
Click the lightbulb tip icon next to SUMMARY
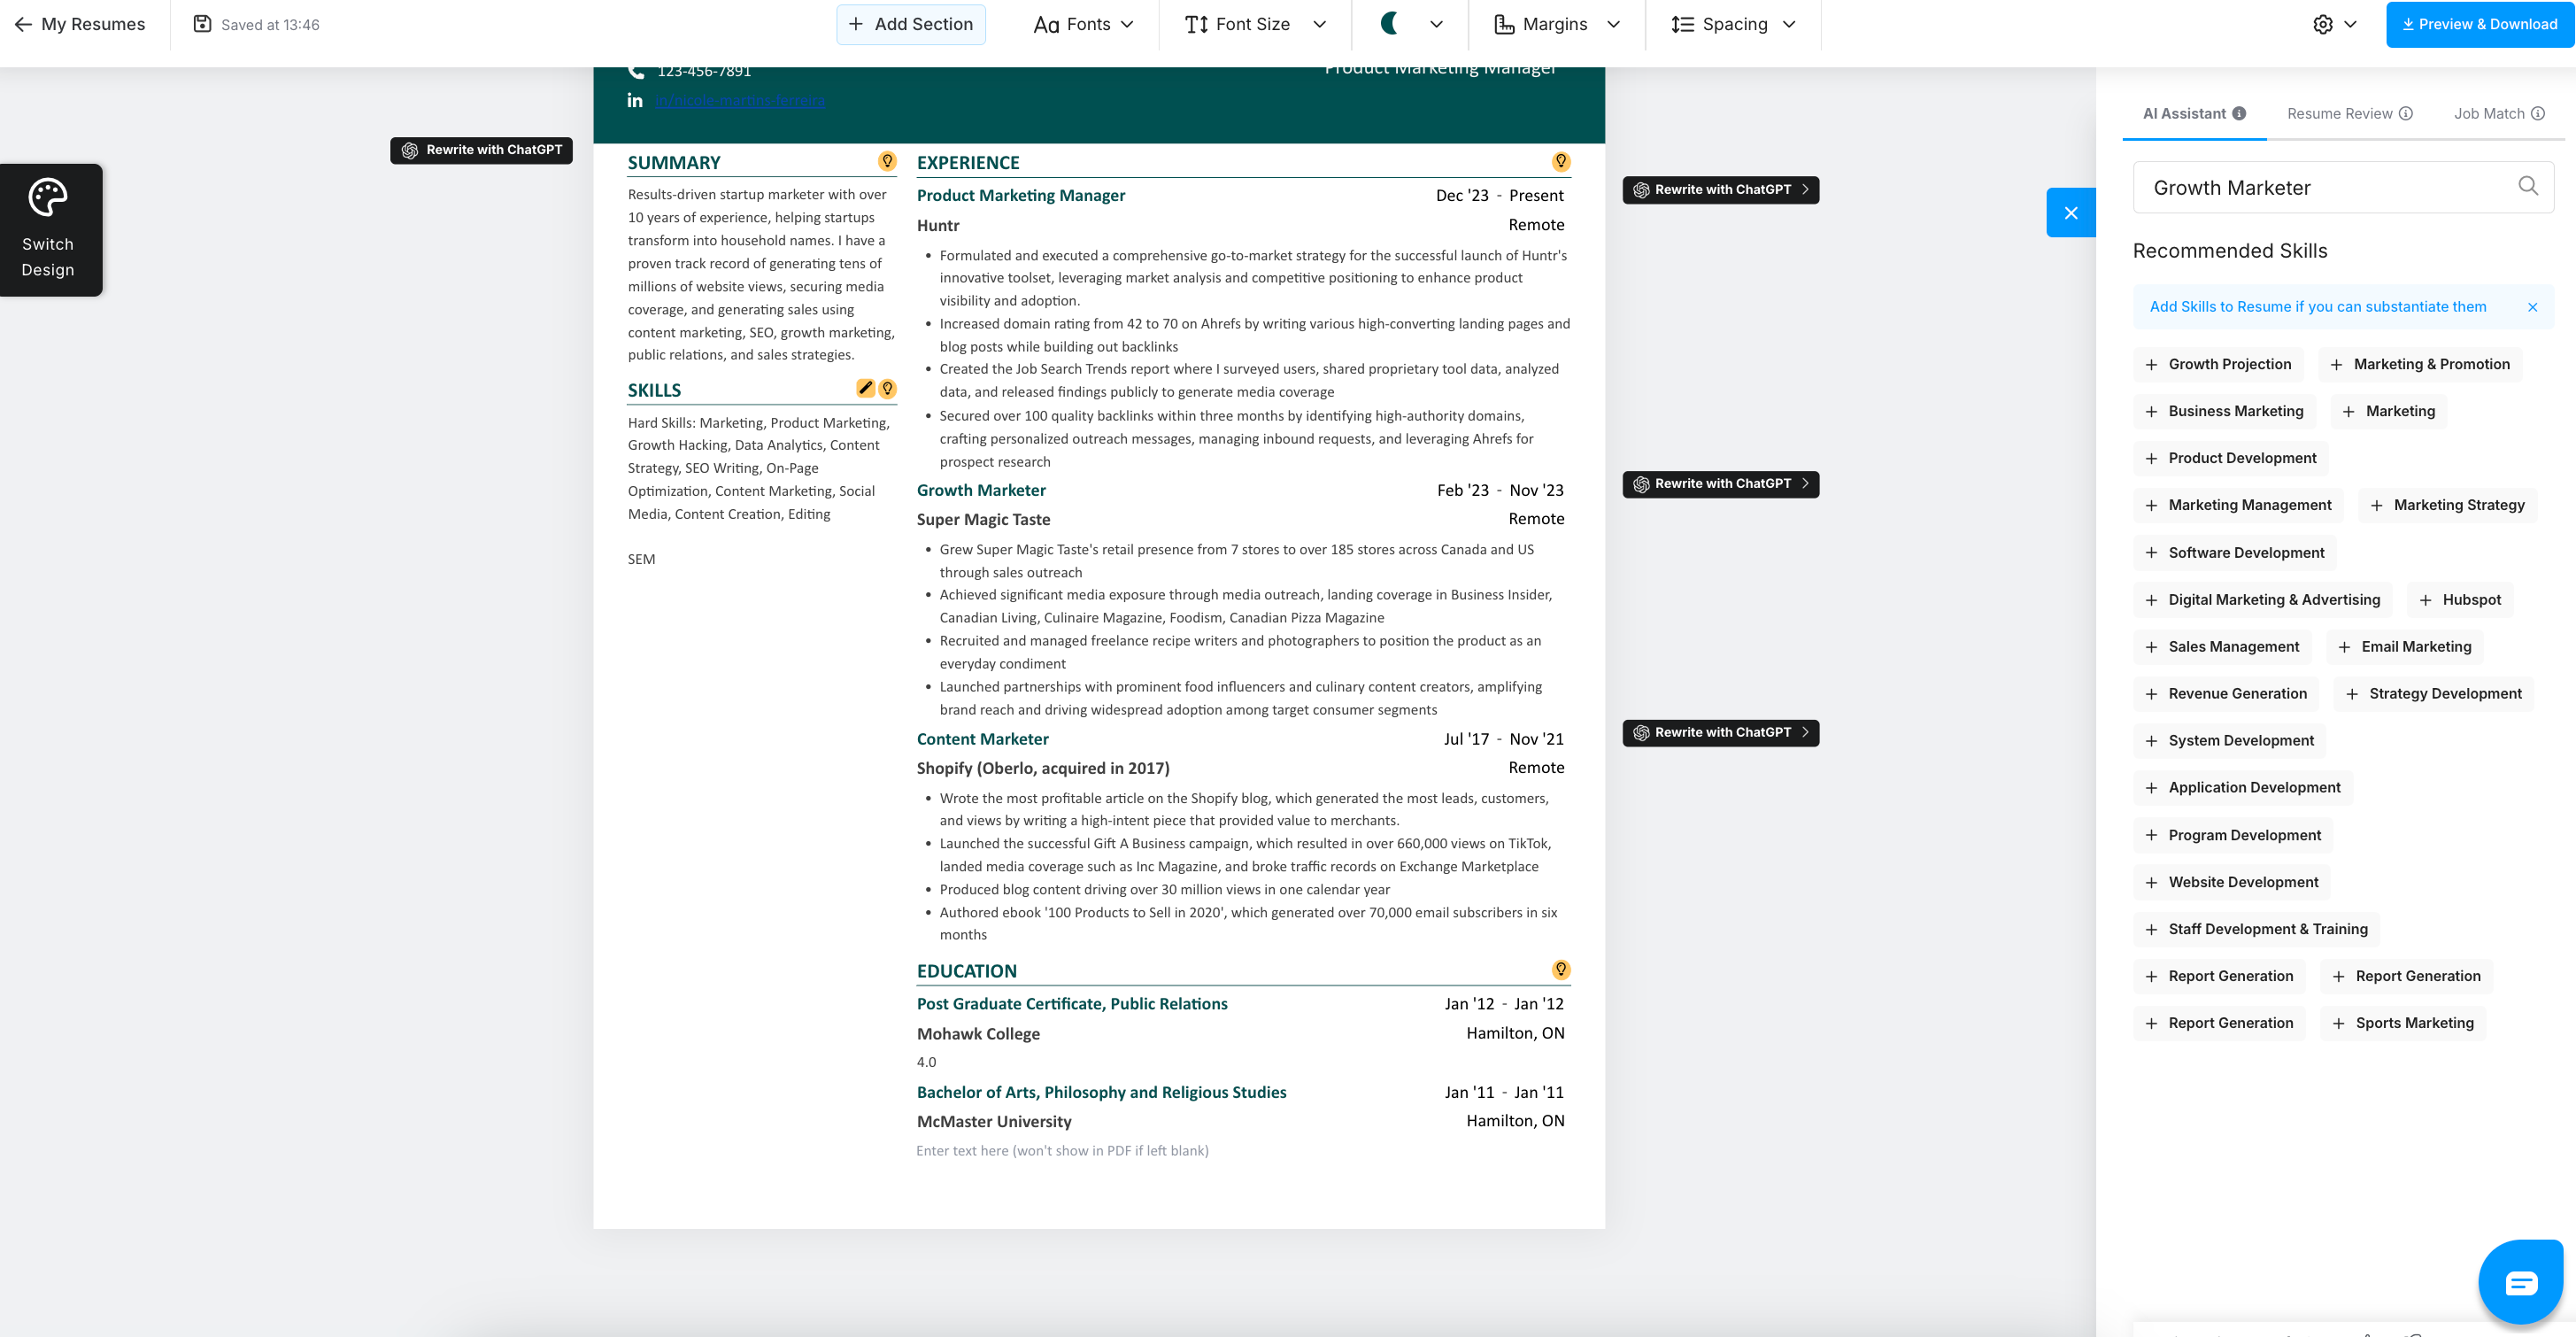click(x=887, y=161)
